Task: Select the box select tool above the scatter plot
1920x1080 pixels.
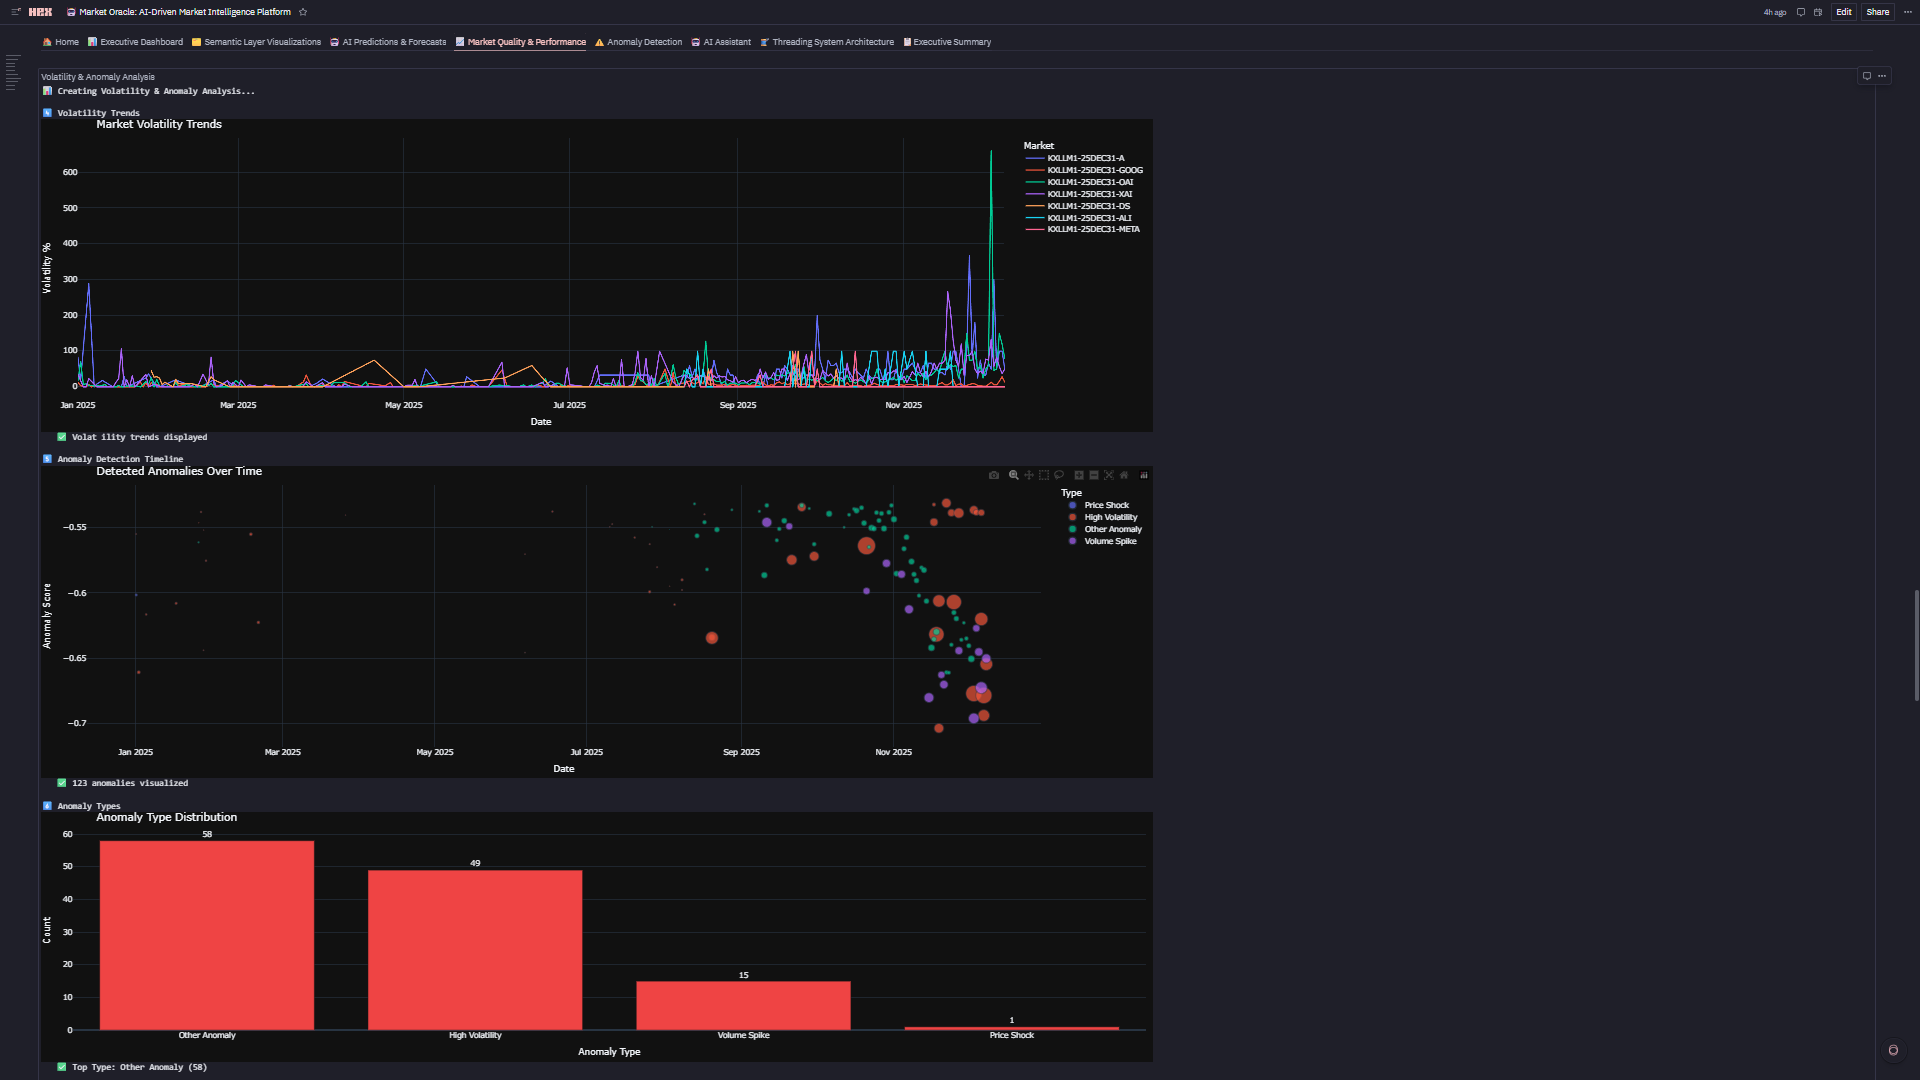Action: tap(1043, 476)
